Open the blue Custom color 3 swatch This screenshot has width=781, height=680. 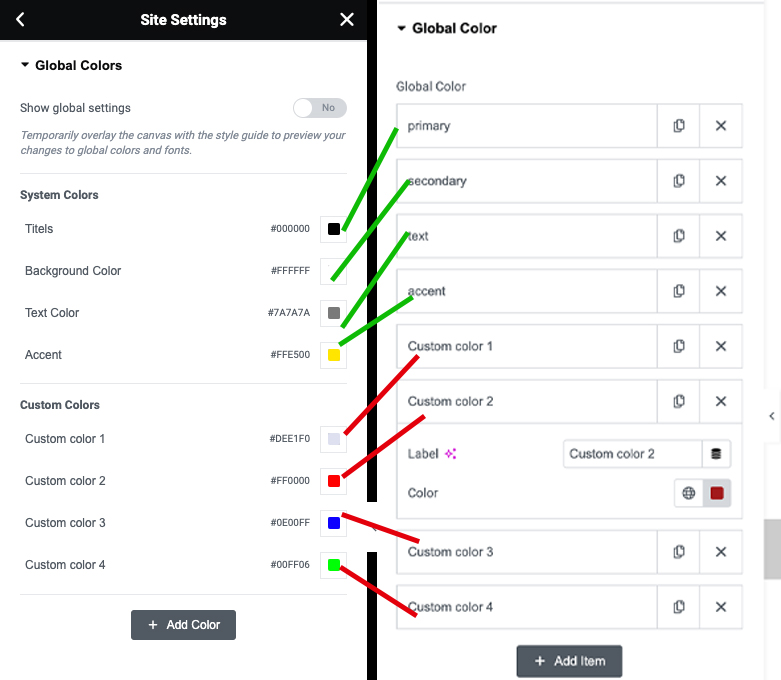click(x=334, y=523)
